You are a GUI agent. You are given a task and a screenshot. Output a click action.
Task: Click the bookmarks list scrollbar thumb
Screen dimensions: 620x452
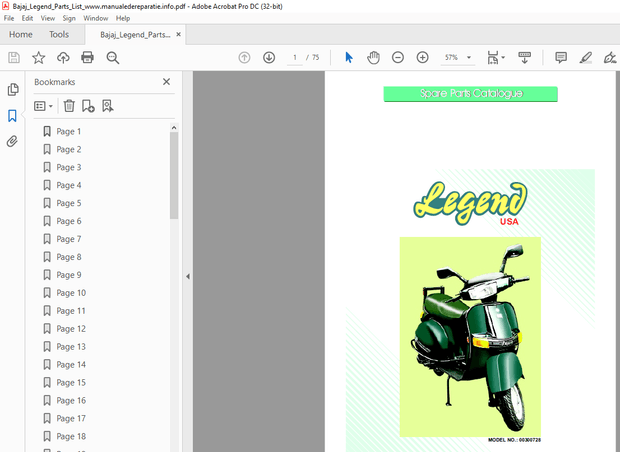click(x=174, y=175)
